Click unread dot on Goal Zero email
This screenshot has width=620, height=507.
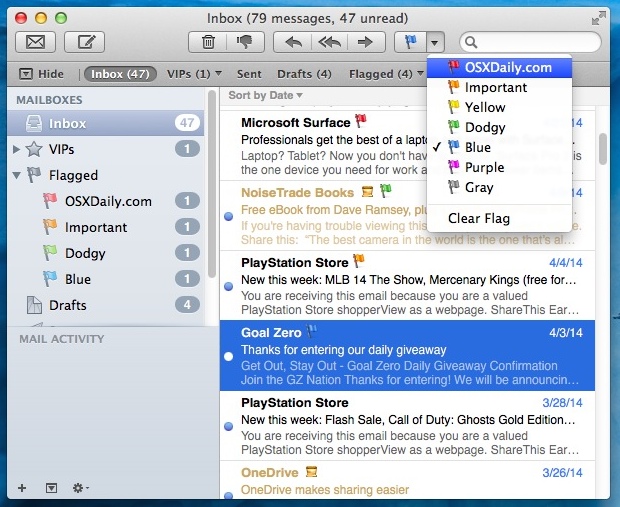click(x=229, y=356)
